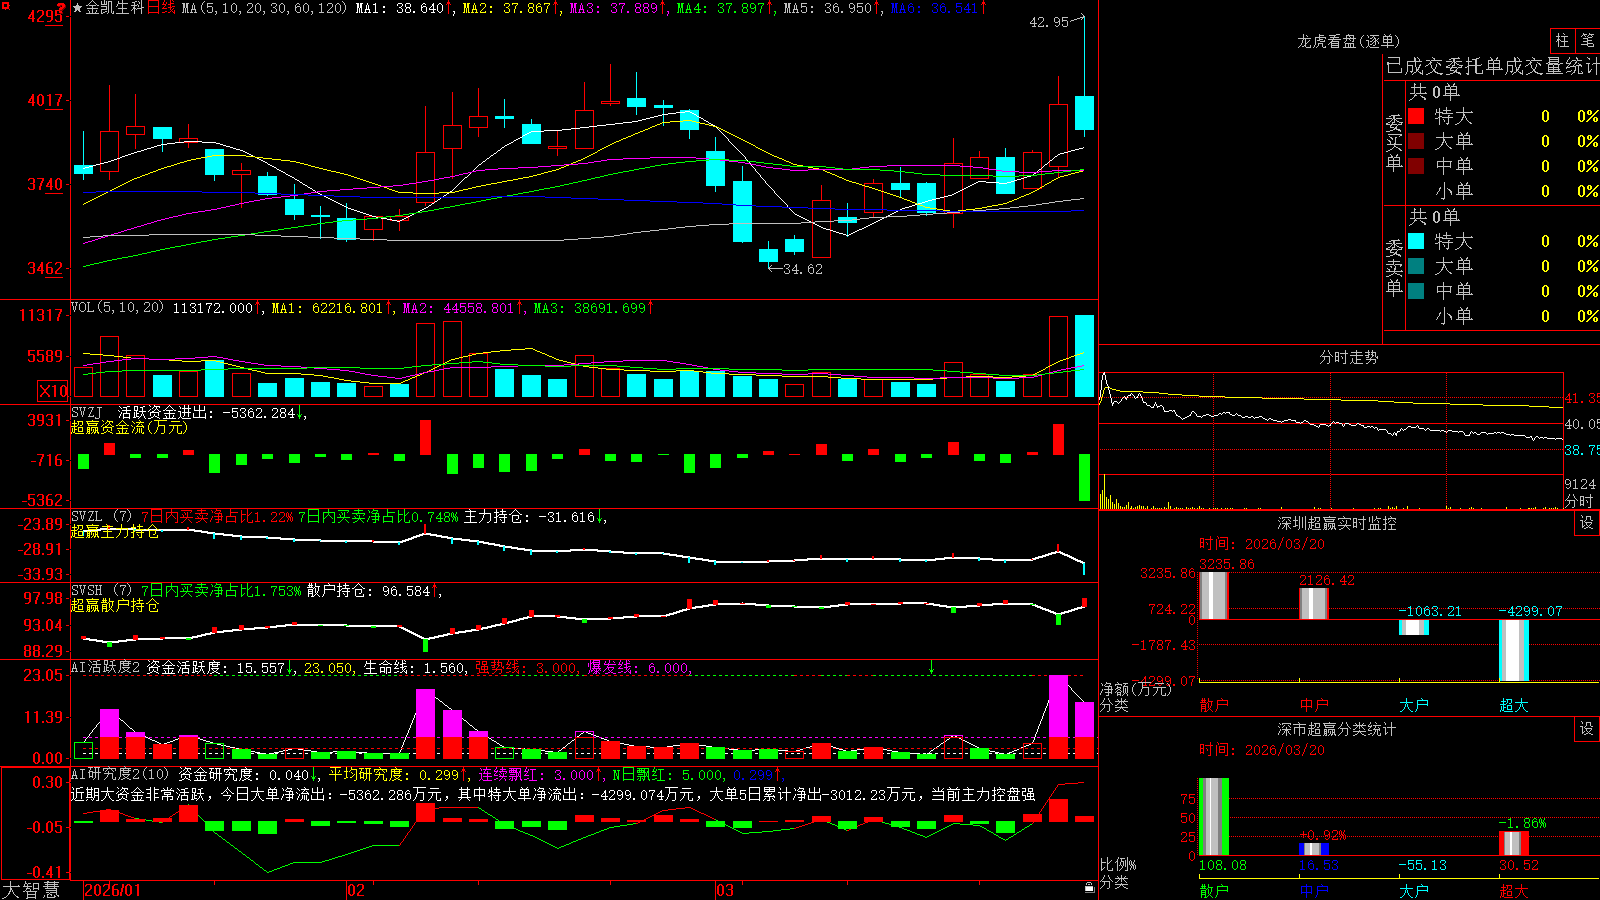Click the 02 month marker on date axis
This screenshot has width=1600, height=900.
click(x=355, y=890)
